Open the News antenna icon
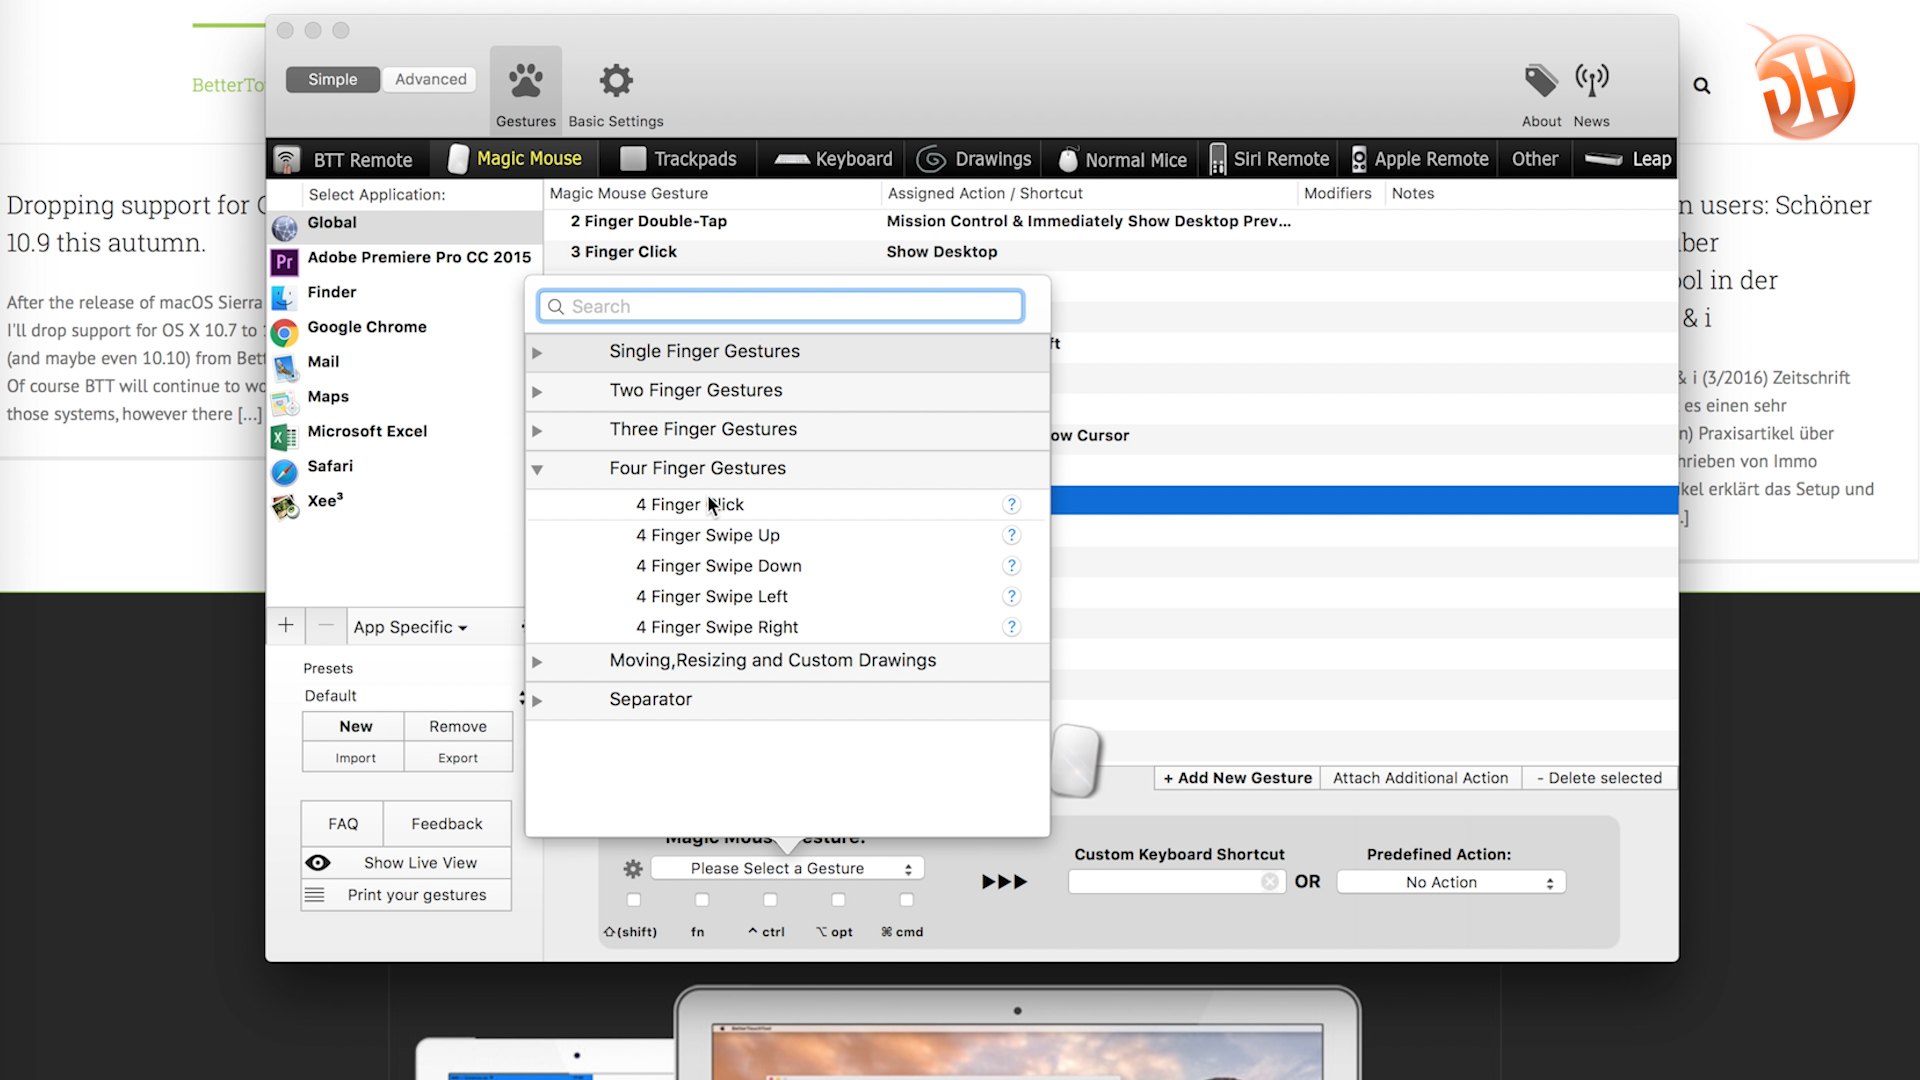The image size is (1920, 1080). (1591, 80)
